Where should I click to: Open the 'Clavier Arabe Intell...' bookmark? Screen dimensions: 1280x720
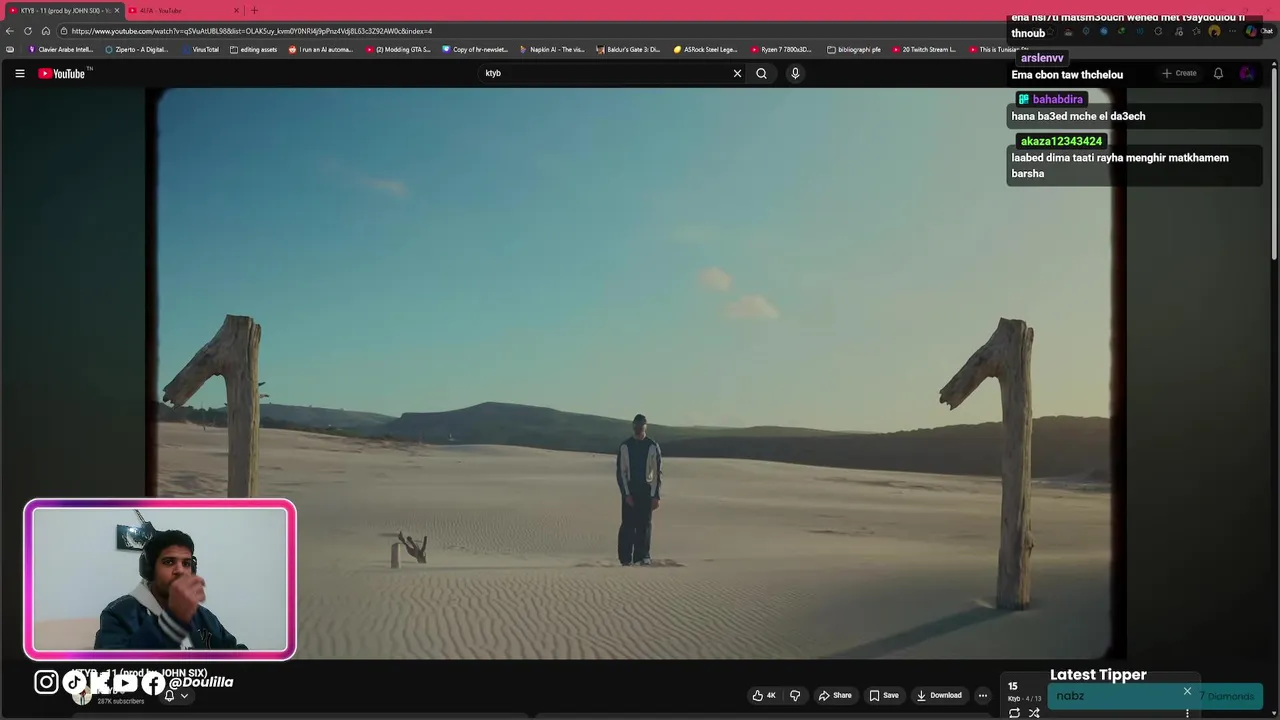61,49
